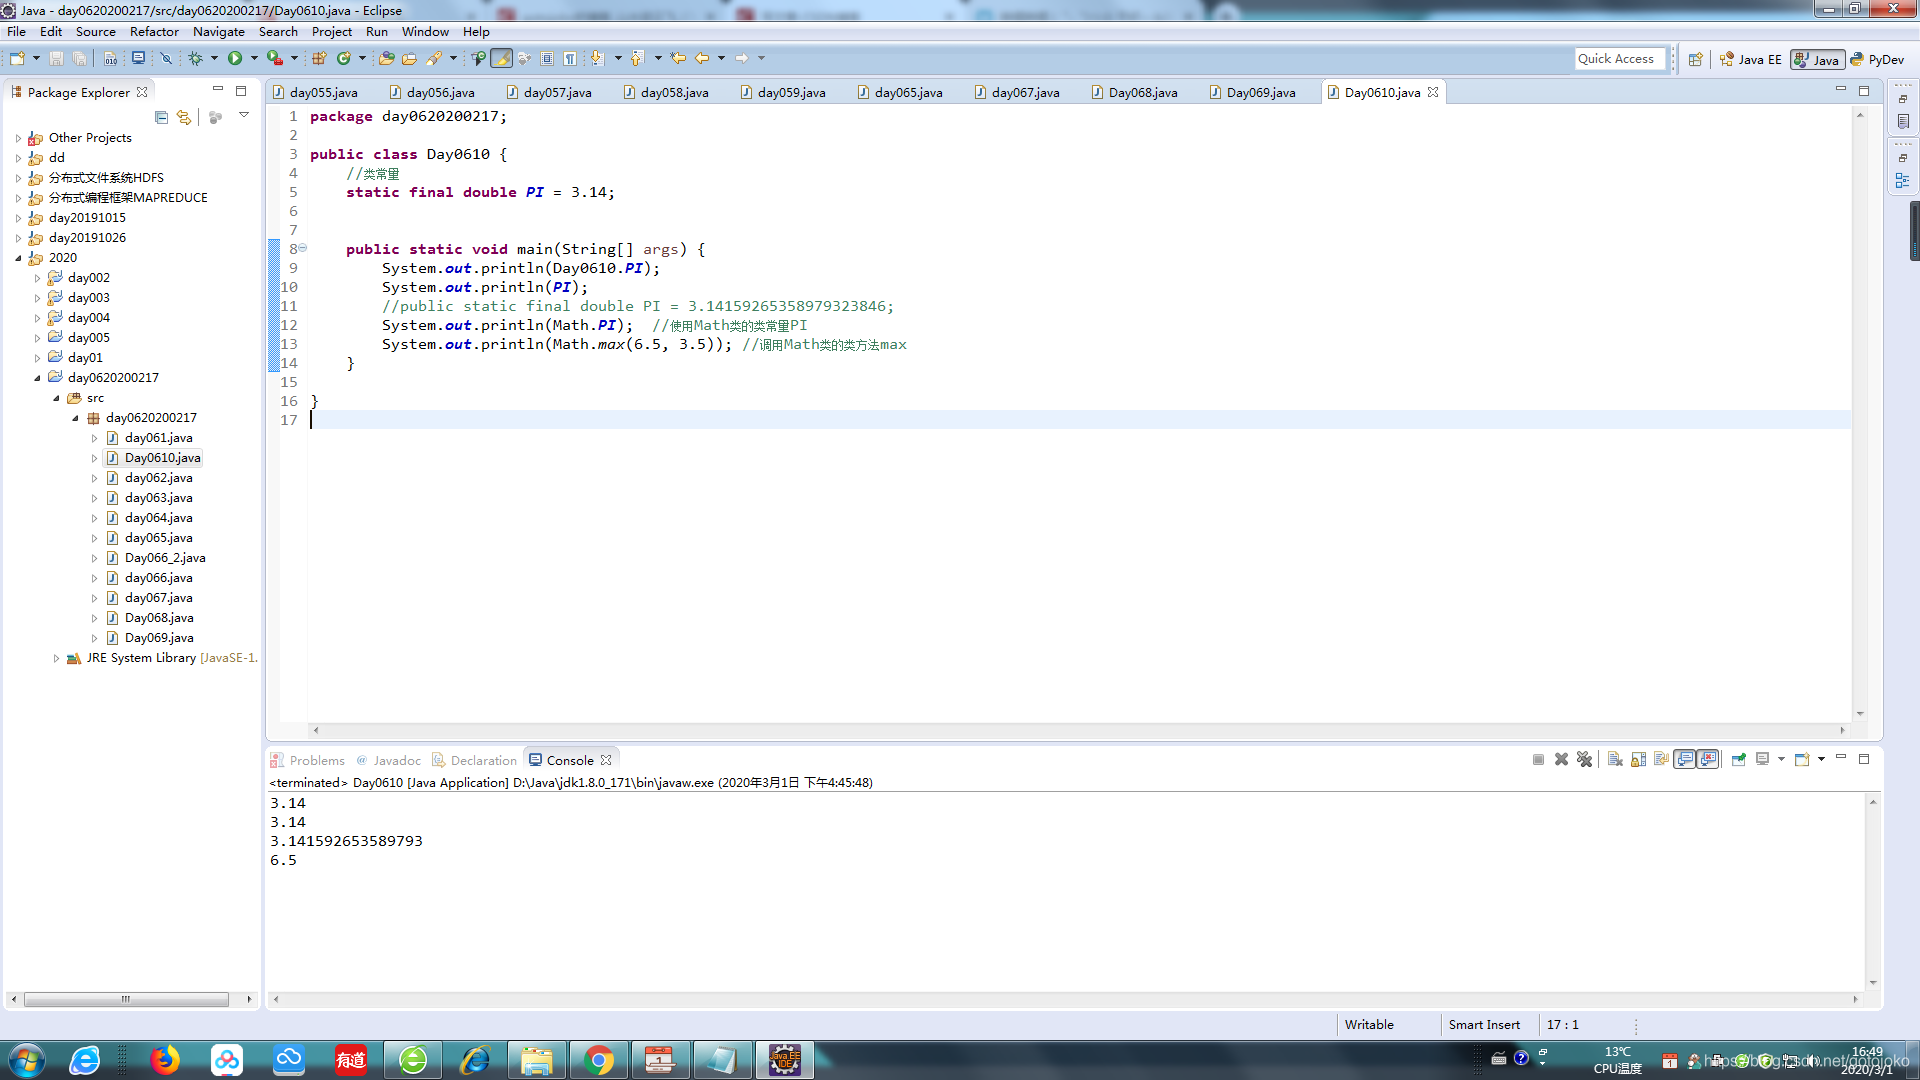1920x1080 pixels.
Task: Toggle Link with Editor in Package Explorer
Action: pyautogui.click(x=184, y=117)
